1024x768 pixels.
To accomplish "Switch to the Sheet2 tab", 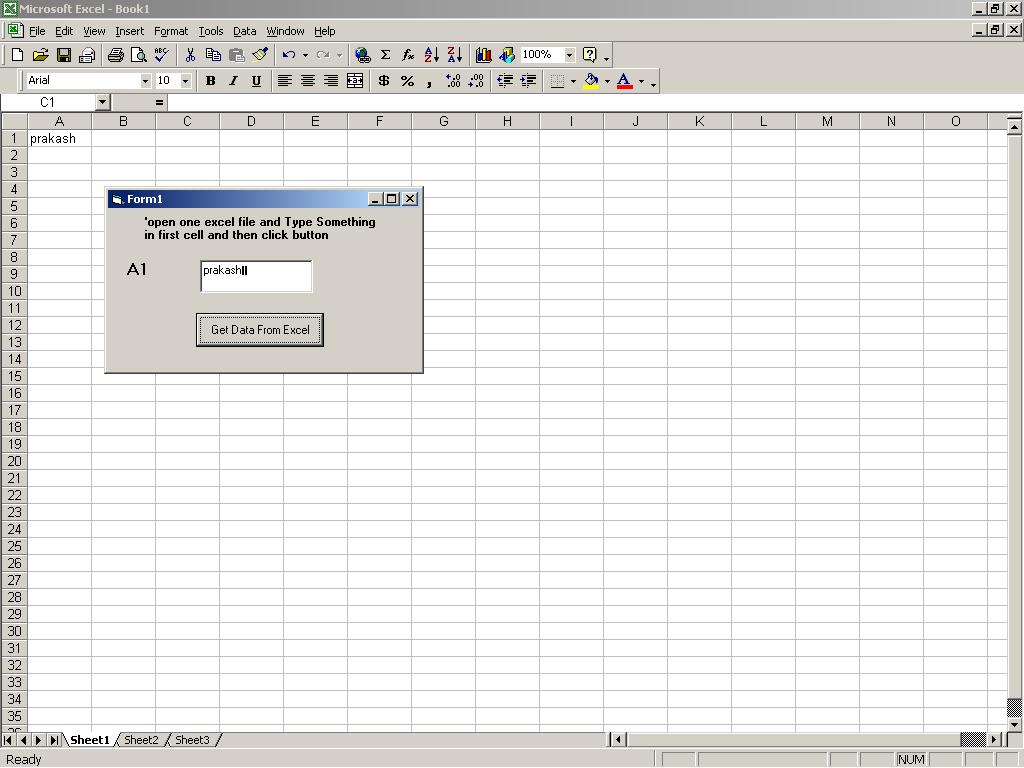I will [141, 740].
